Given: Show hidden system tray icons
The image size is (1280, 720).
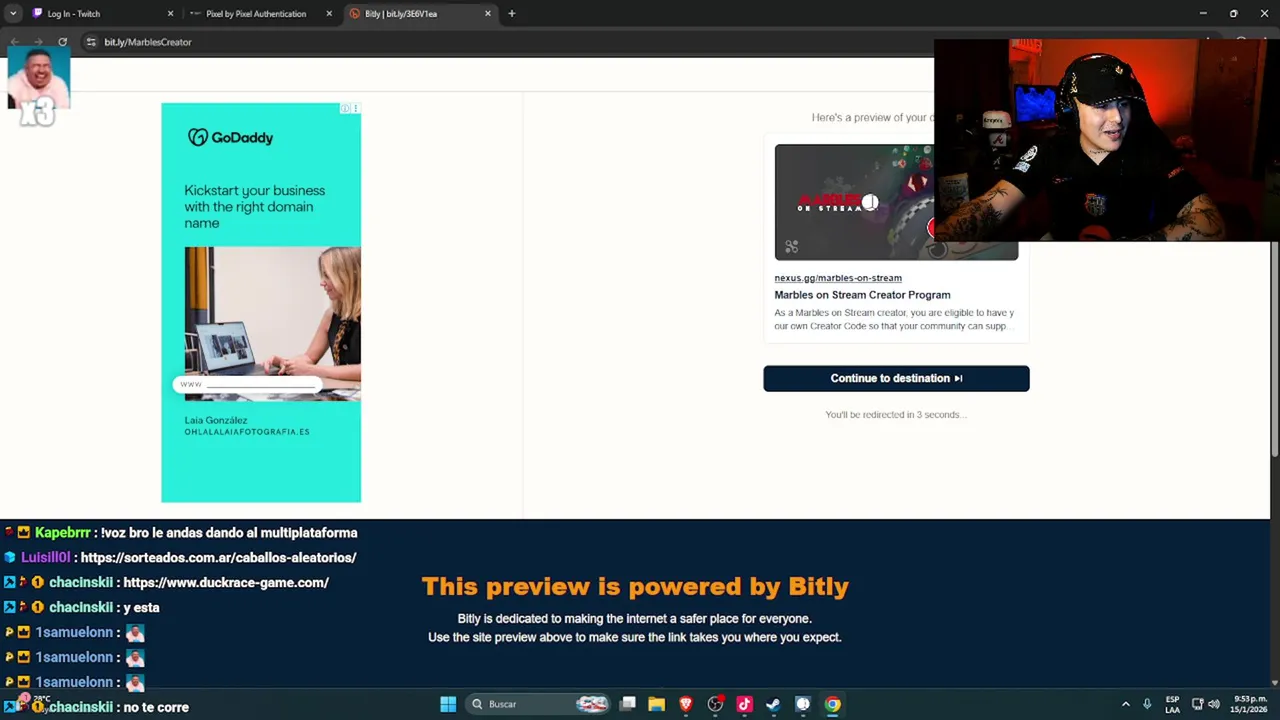Looking at the screenshot, I should pyautogui.click(x=1125, y=704).
